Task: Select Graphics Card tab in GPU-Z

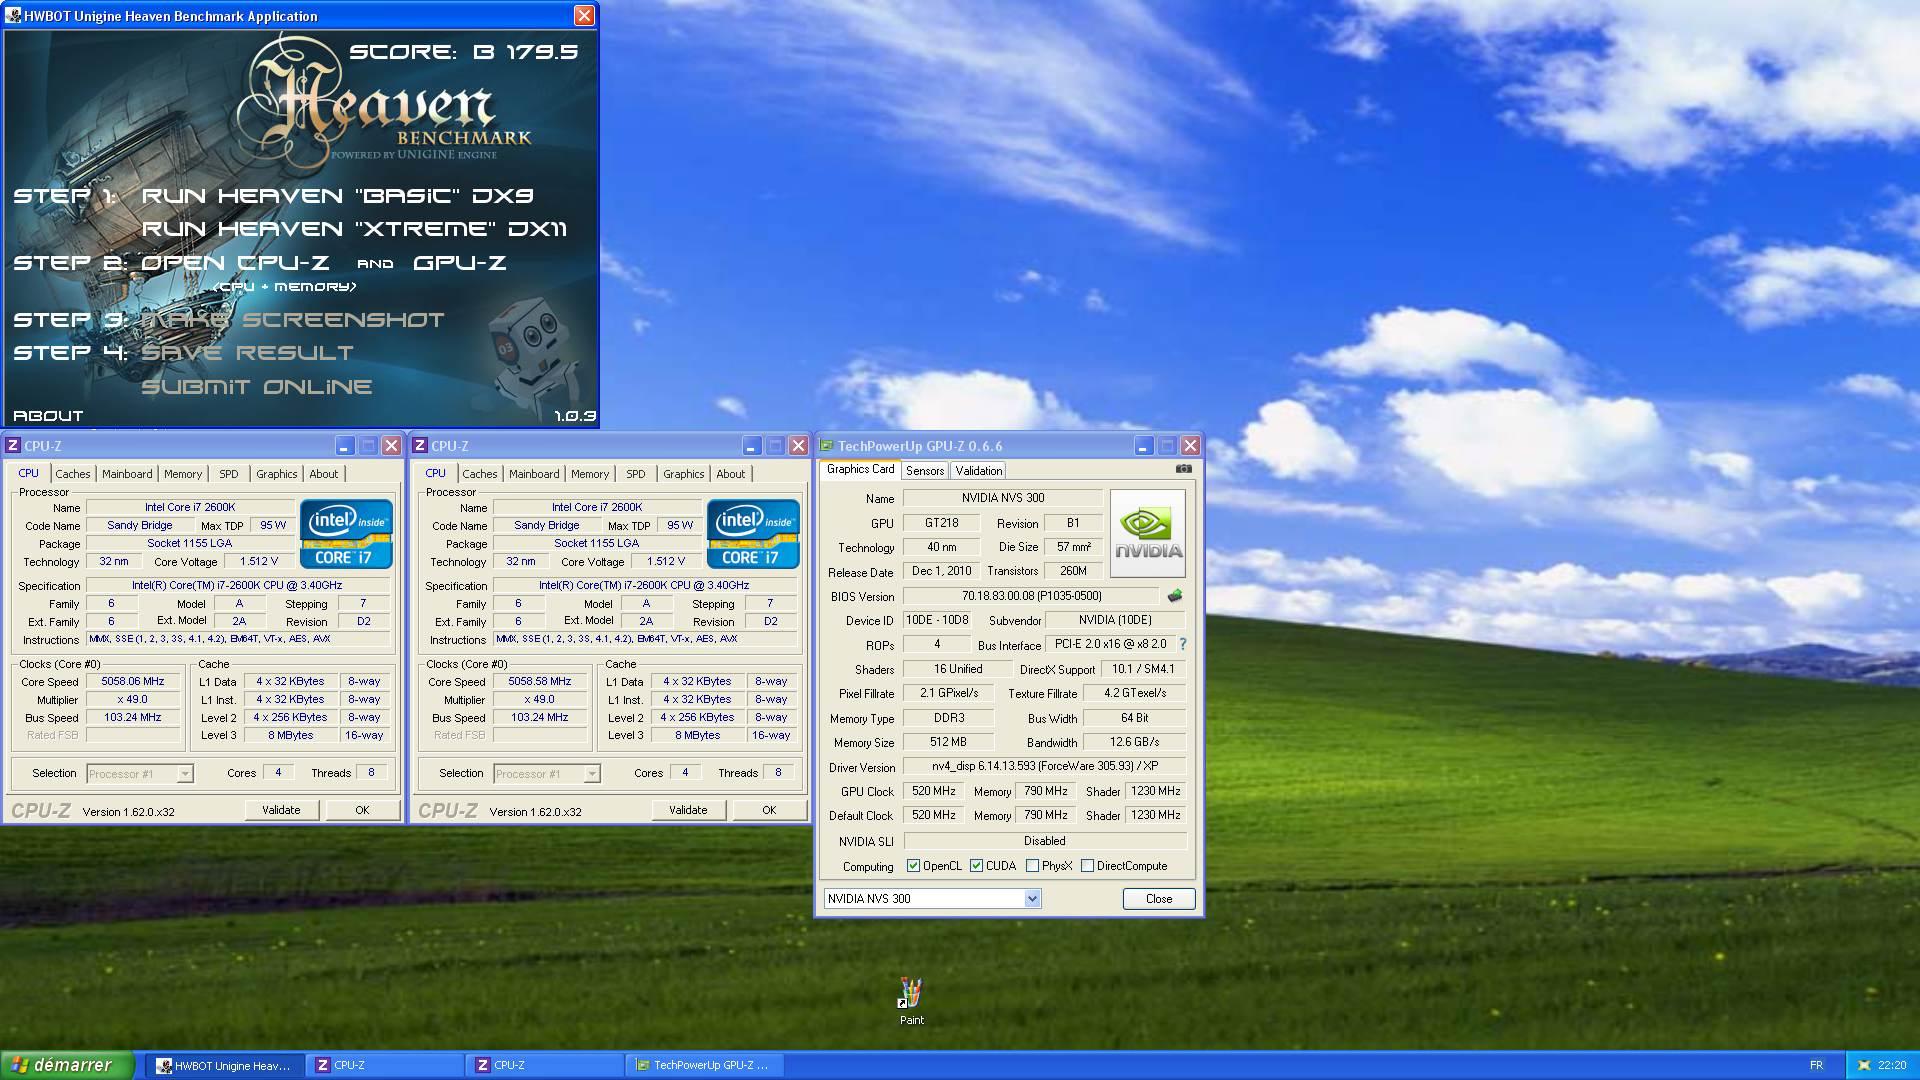Action: pos(860,469)
